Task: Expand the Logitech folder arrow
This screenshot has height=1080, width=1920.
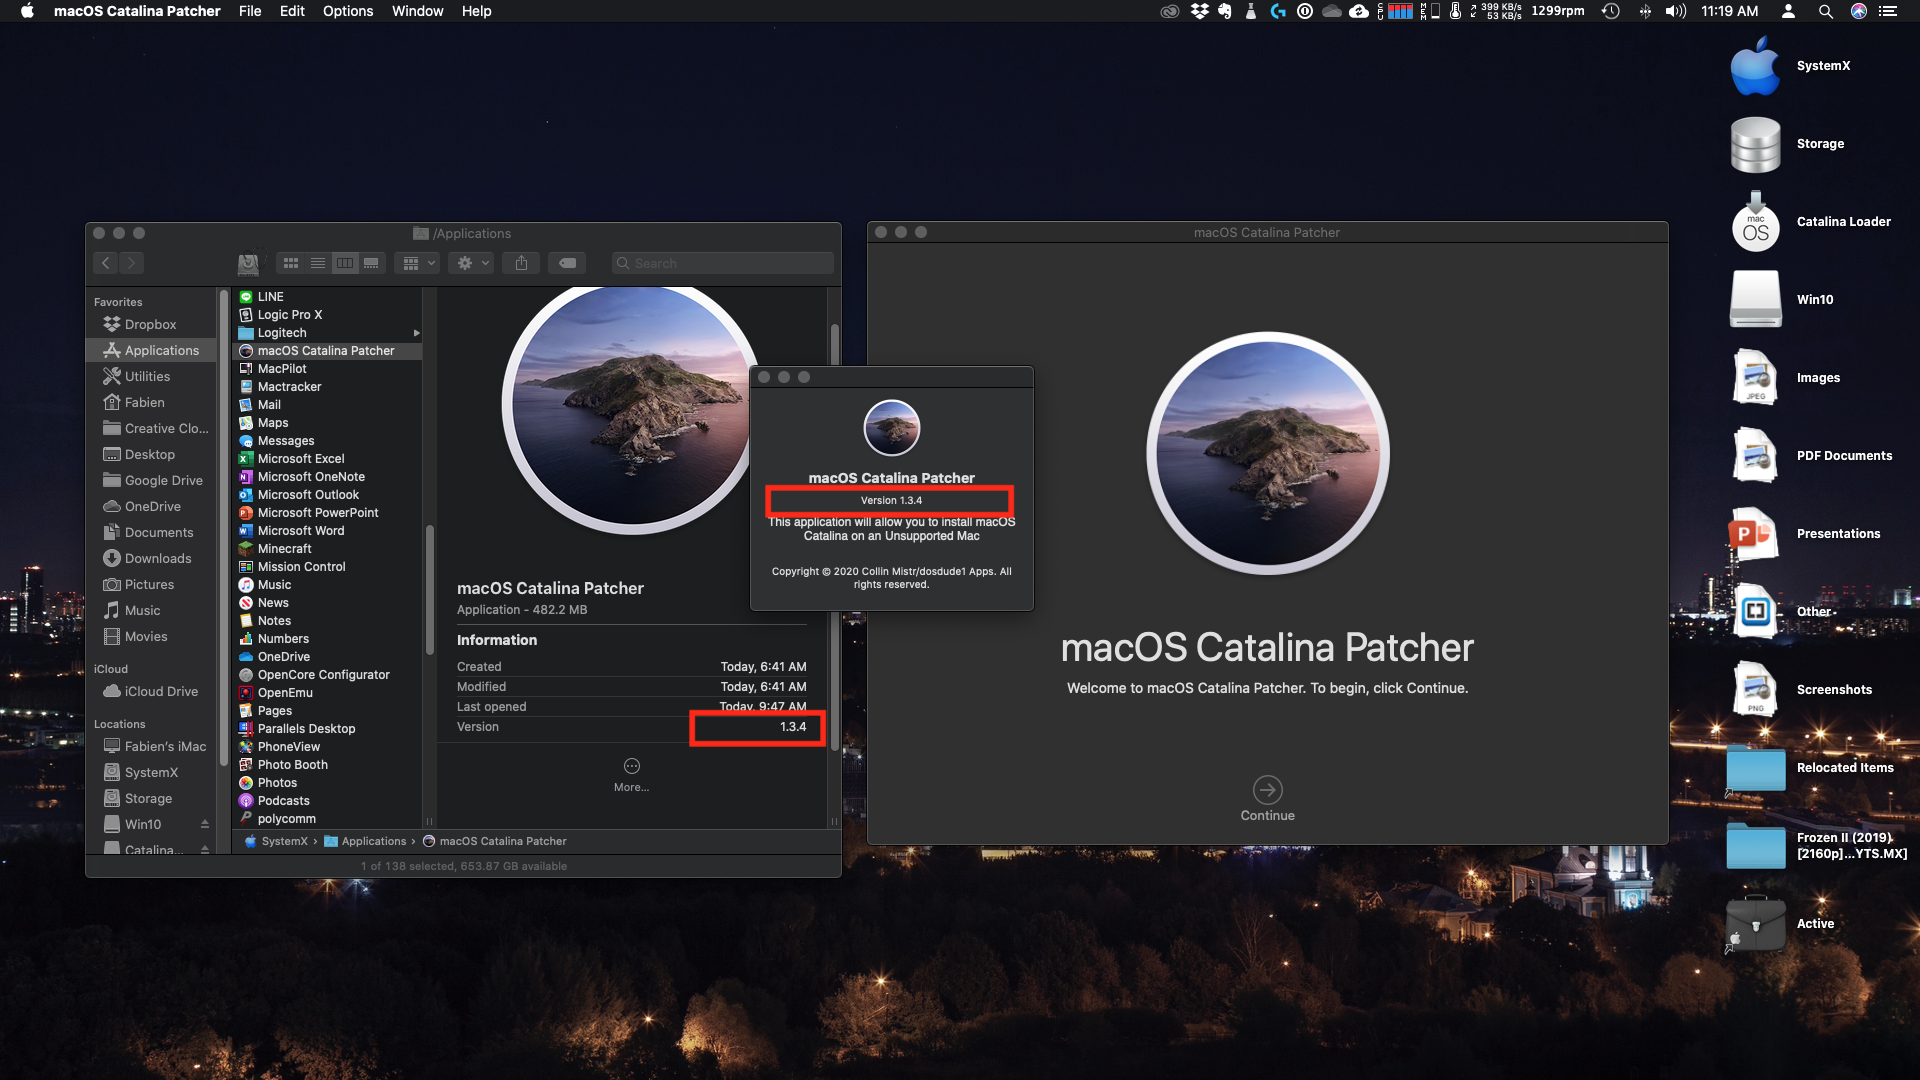Action: 416,333
